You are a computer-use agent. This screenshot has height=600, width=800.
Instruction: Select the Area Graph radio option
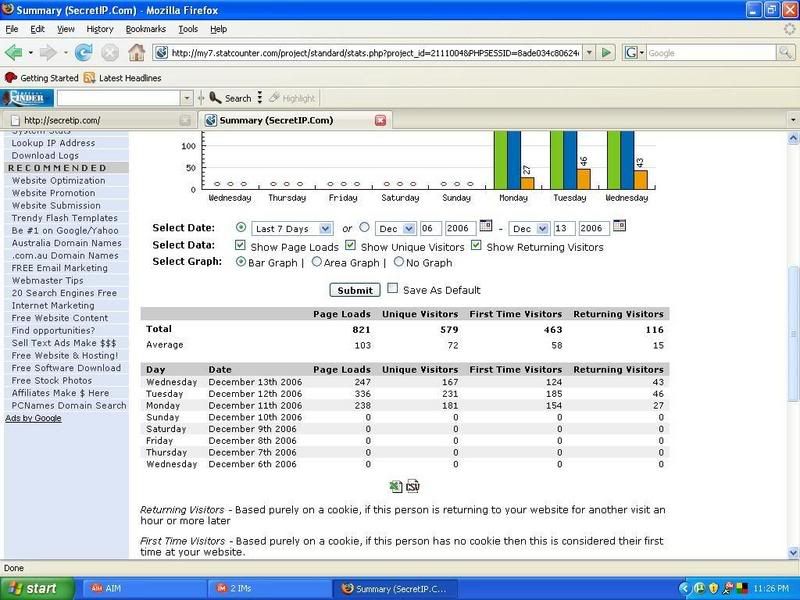coord(317,262)
